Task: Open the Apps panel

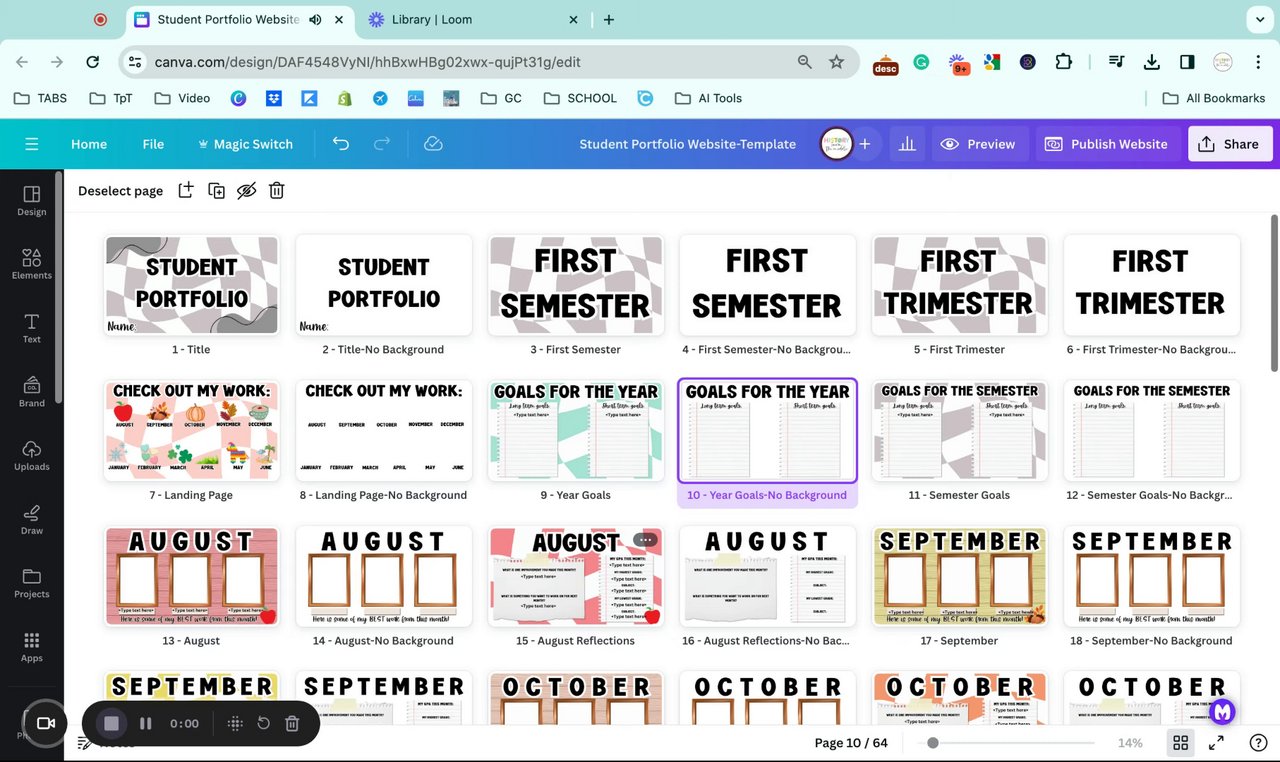Action: pos(32,647)
